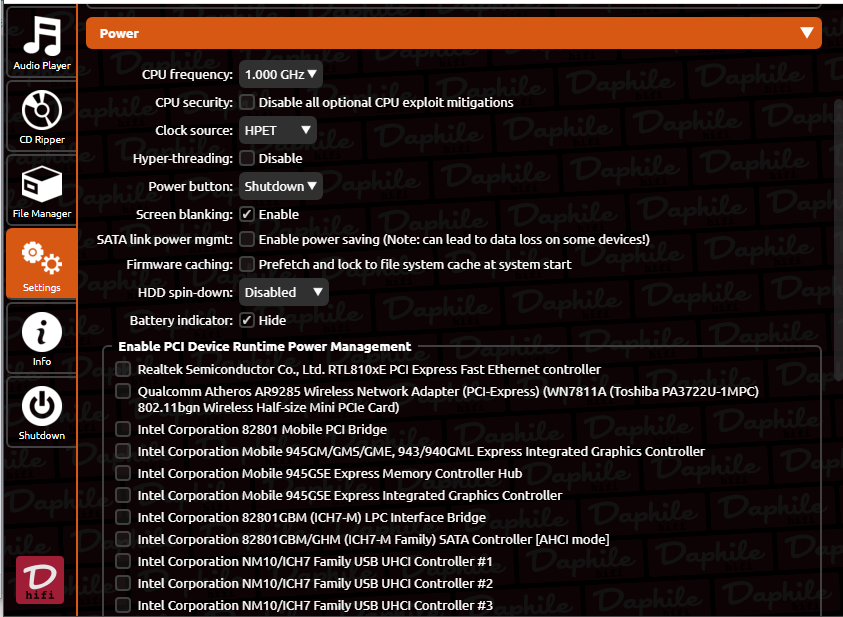The height and width of the screenshot is (617, 843).
Task: Click the Shutdown icon
Action: click(41, 410)
